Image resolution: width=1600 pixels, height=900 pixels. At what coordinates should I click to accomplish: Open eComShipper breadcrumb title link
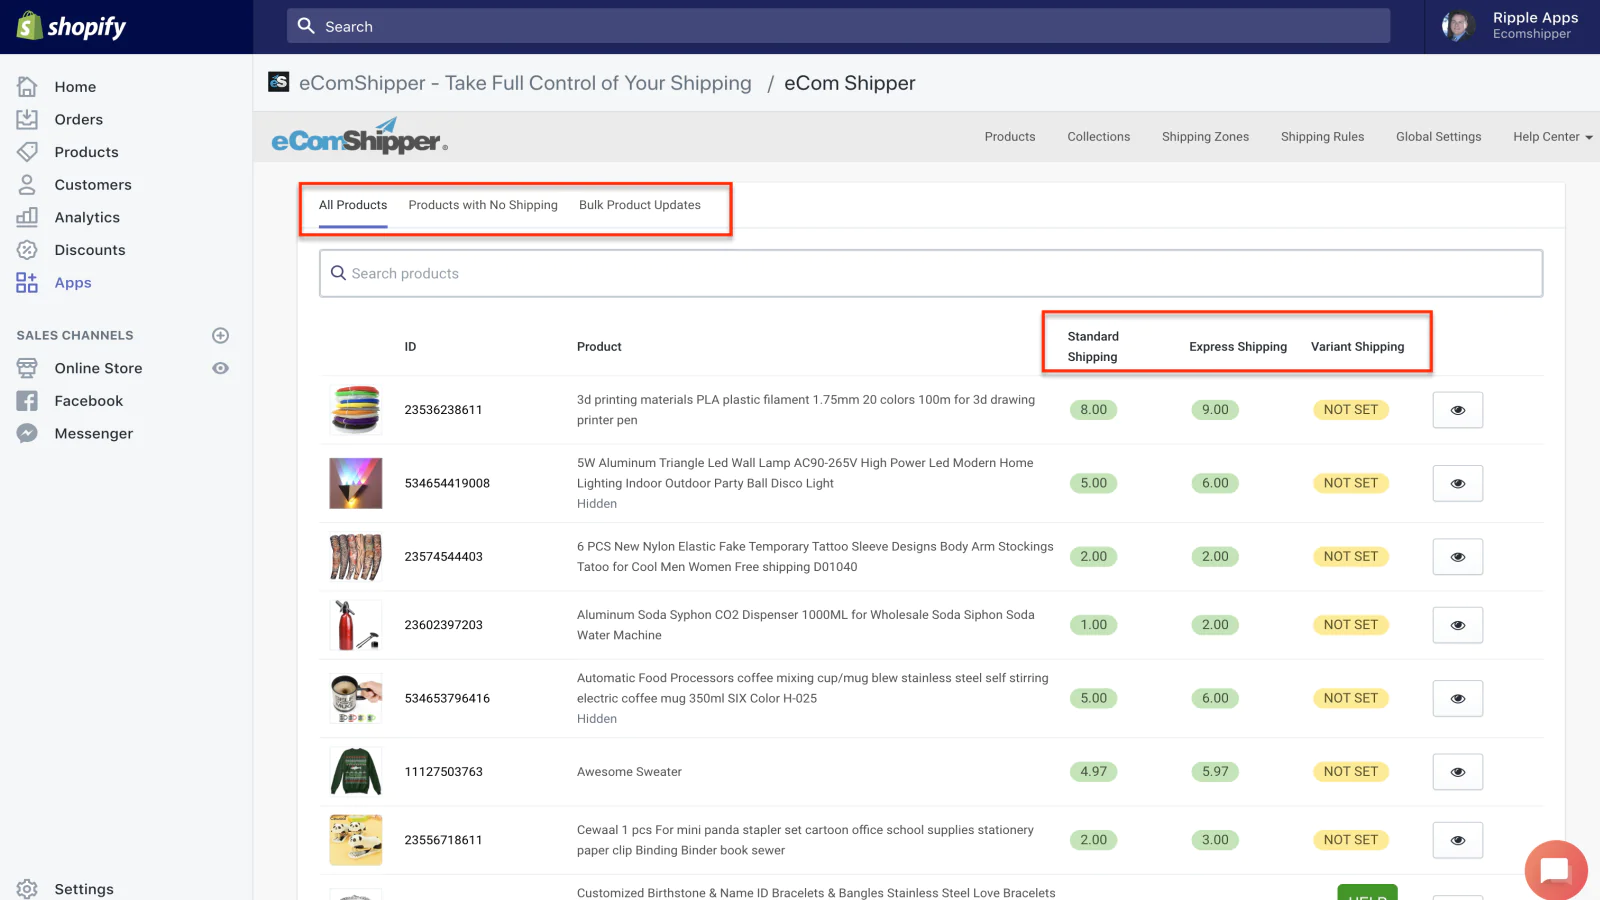525,83
